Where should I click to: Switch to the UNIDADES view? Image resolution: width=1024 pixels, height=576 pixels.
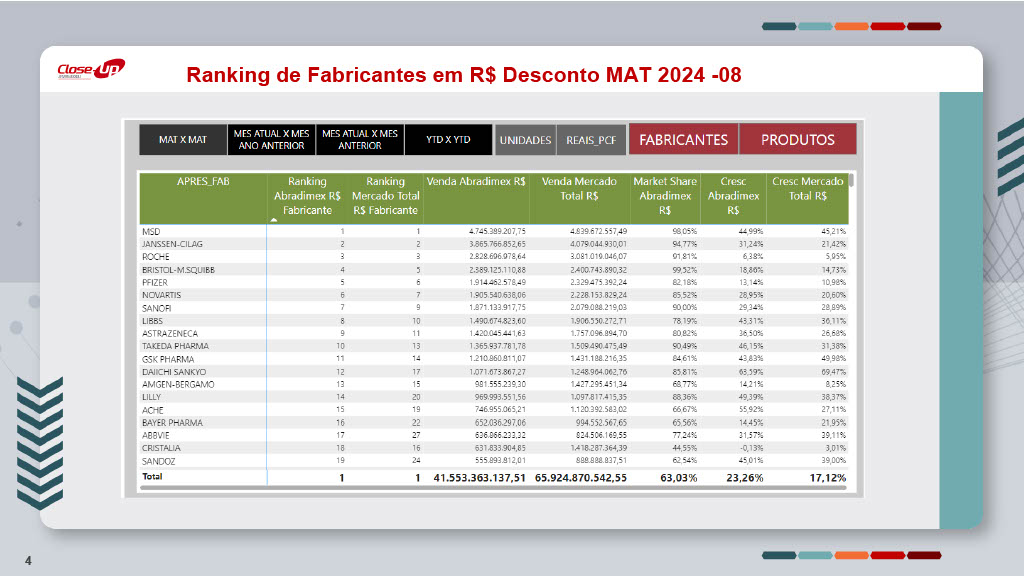tap(525, 140)
